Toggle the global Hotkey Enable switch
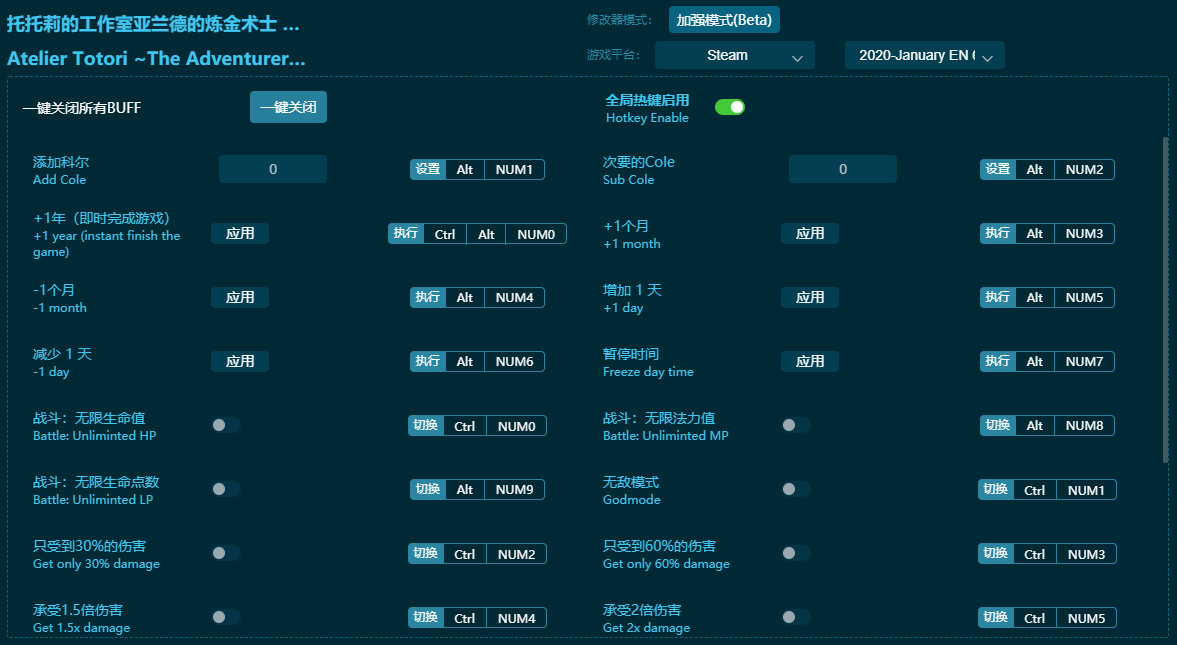 coord(729,107)
